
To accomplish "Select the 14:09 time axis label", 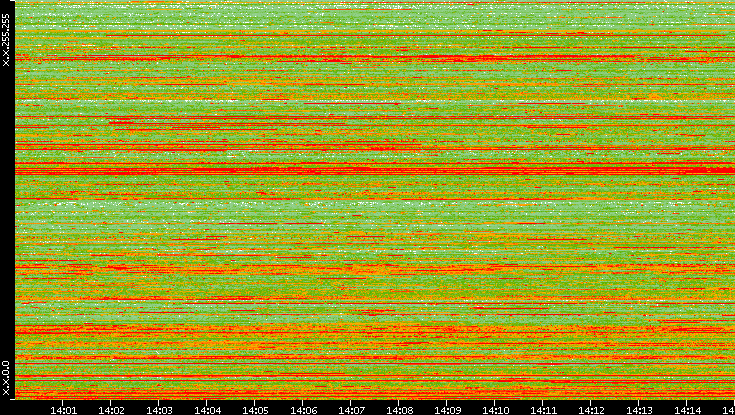I will click(x=447, y=410).
